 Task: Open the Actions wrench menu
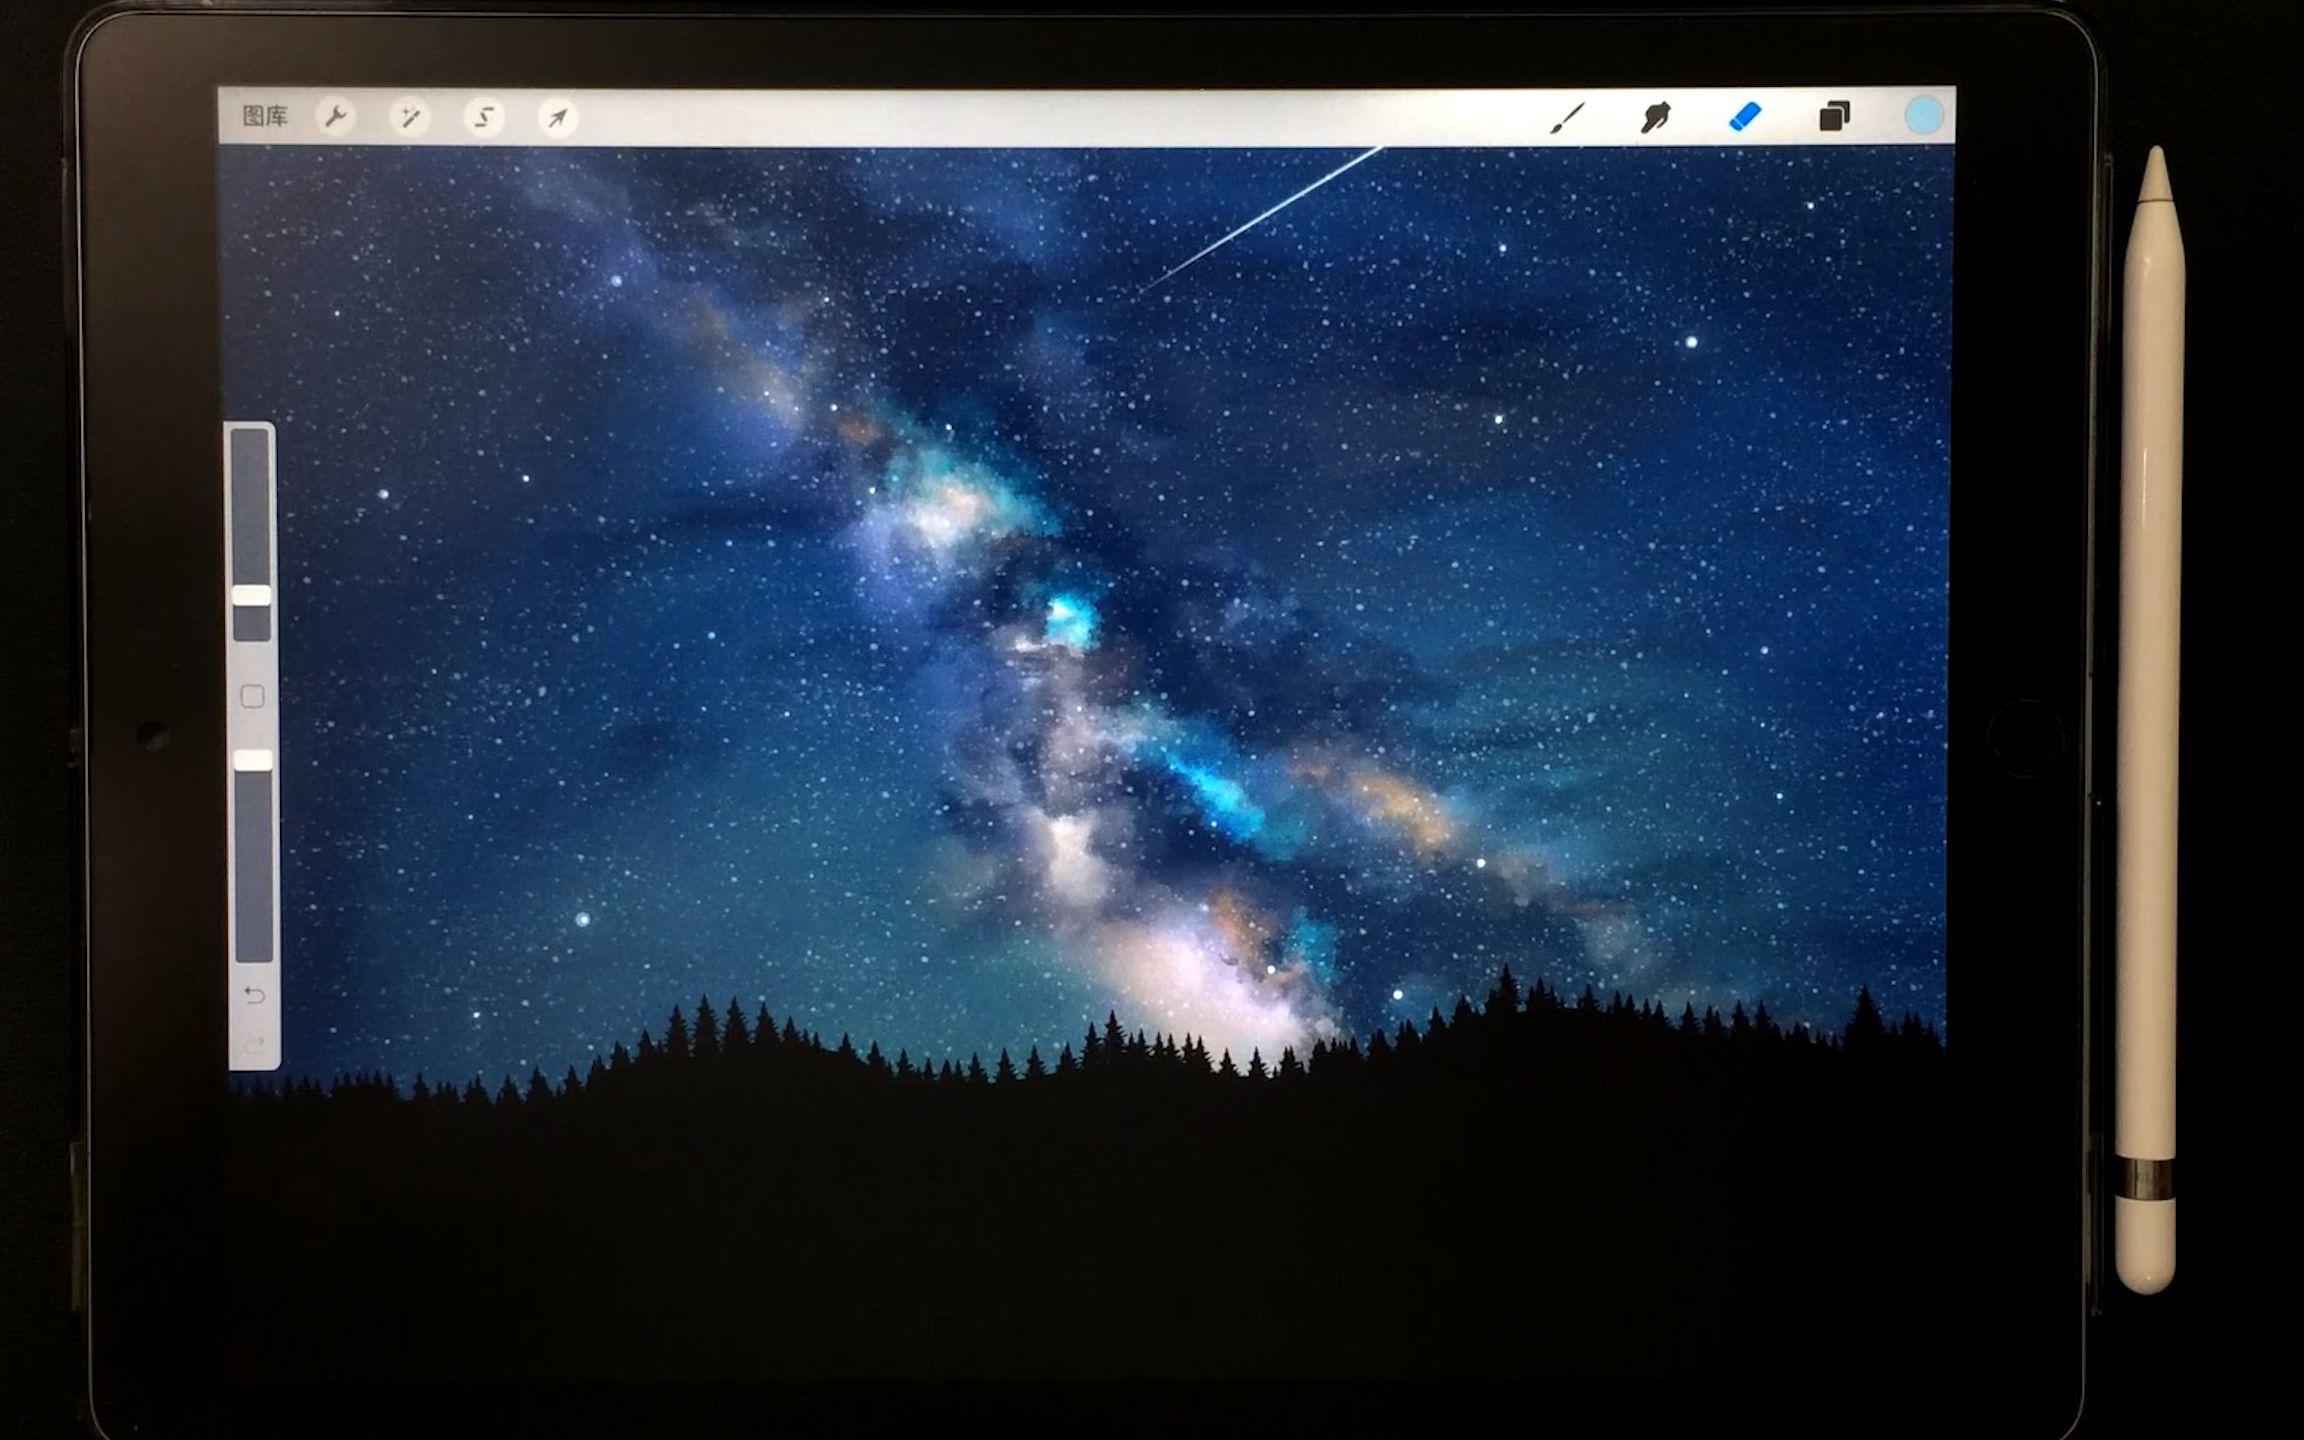(x=336, y=117)
